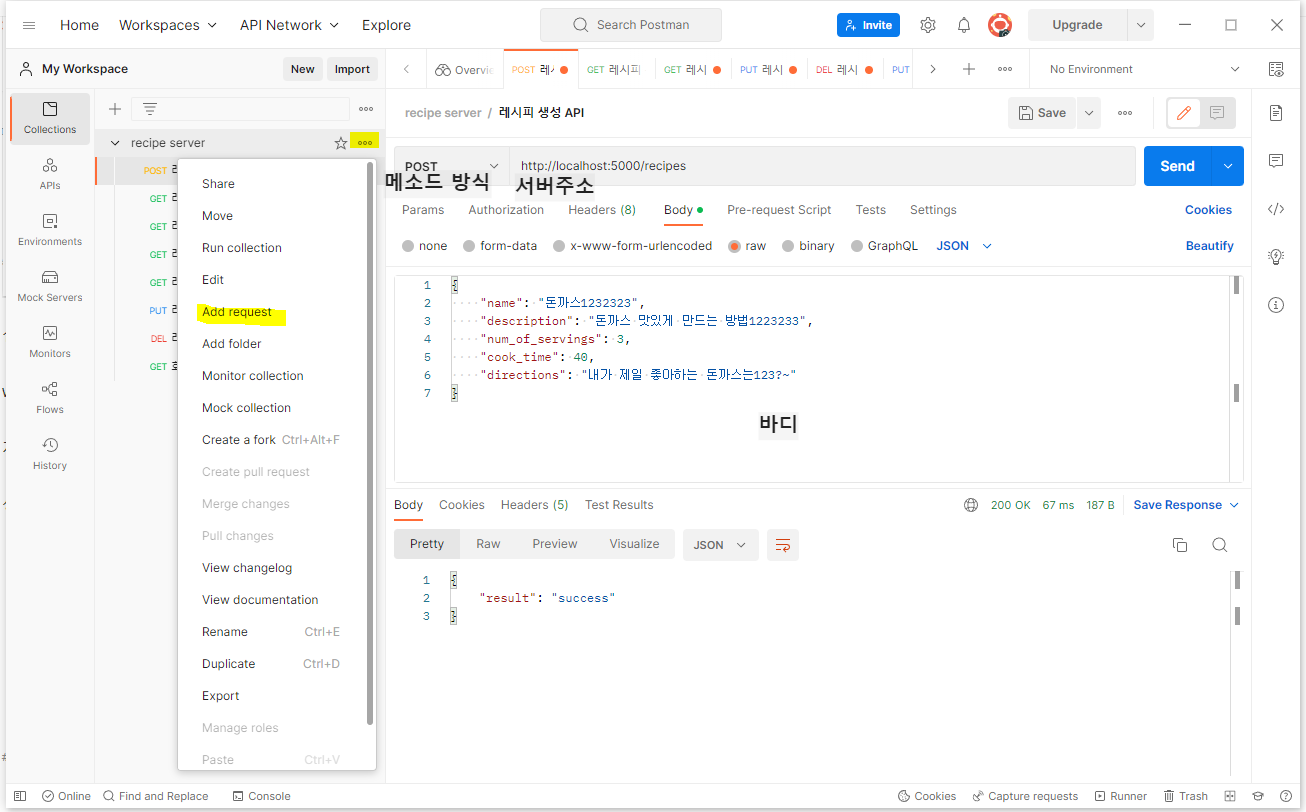Click the Invite button

click(x=868, y=25)
